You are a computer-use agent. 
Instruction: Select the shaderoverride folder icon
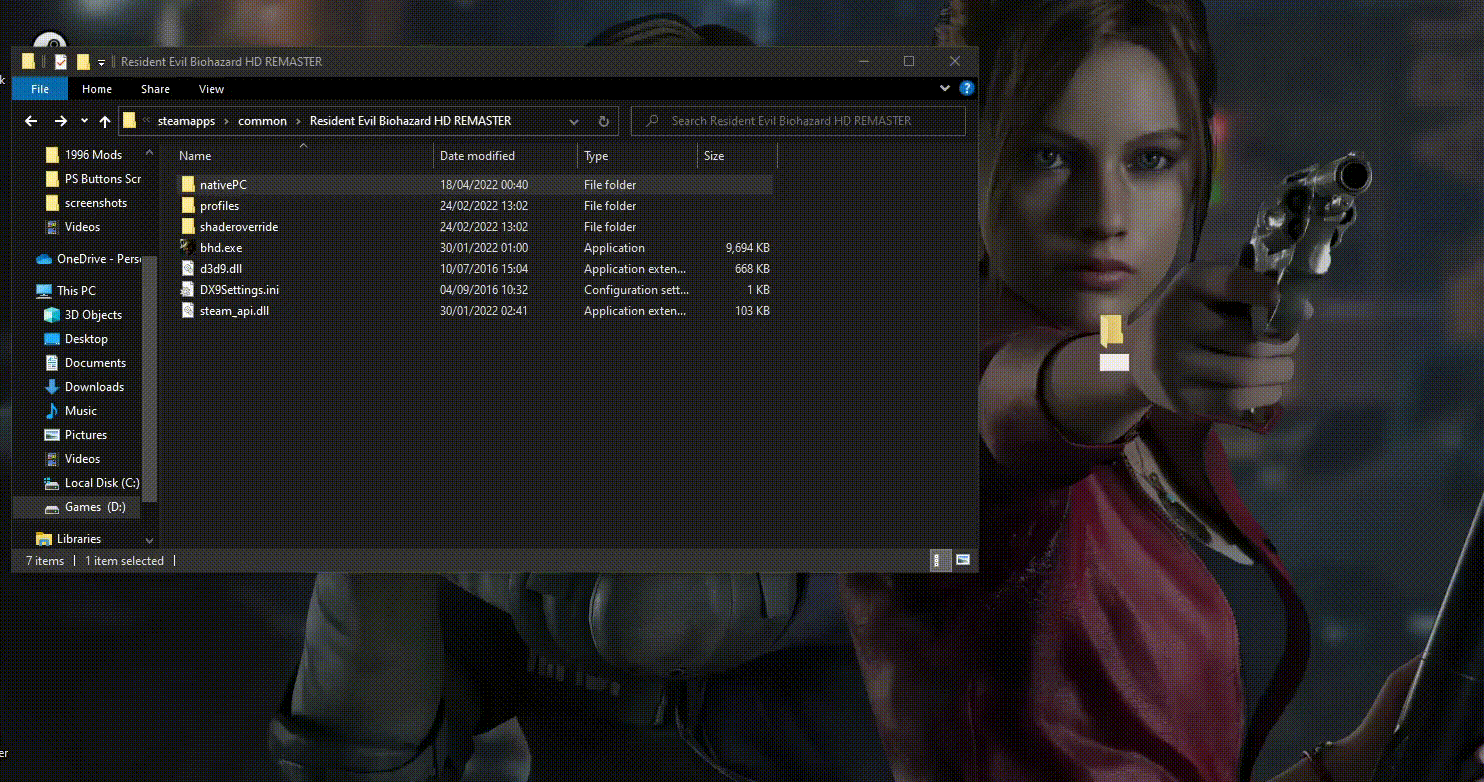pos(188,227)
